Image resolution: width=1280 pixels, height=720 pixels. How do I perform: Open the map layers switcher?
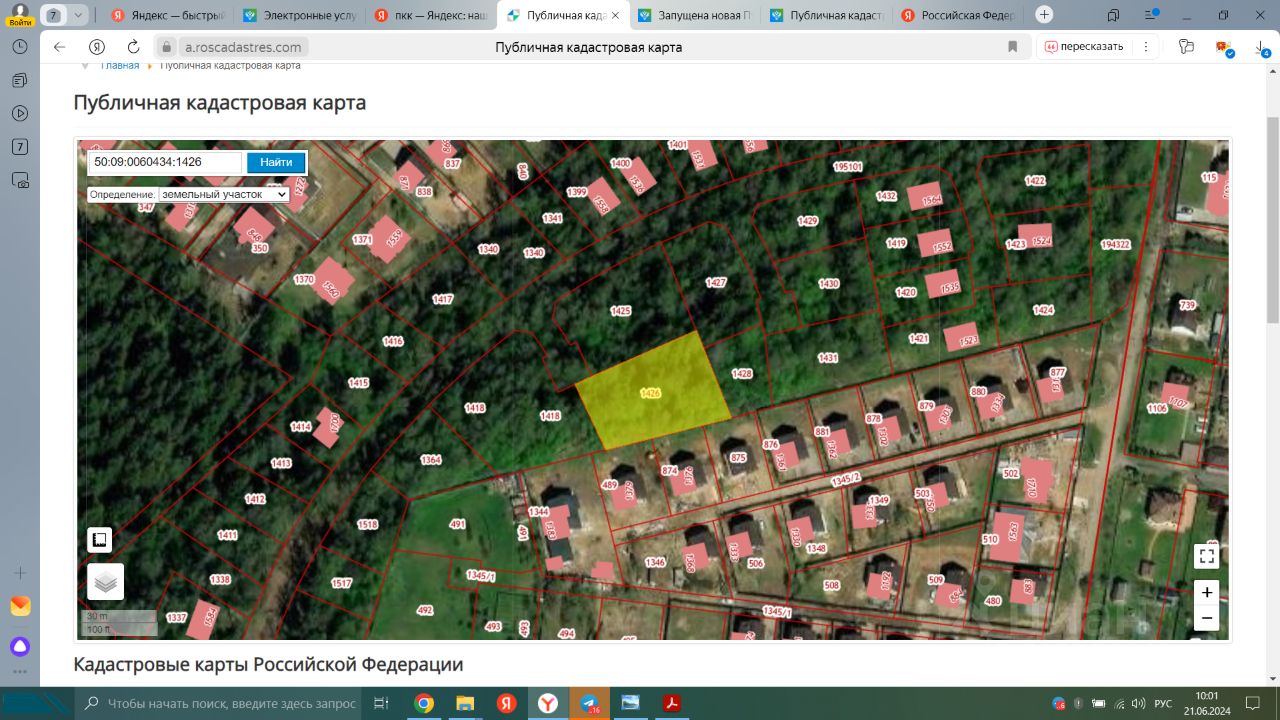click(105, 581)
